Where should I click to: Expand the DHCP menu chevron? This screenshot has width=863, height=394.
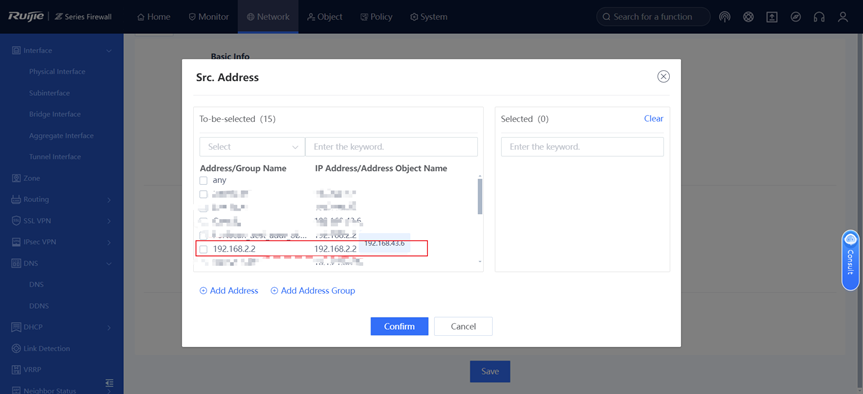(x=109, y=328)
